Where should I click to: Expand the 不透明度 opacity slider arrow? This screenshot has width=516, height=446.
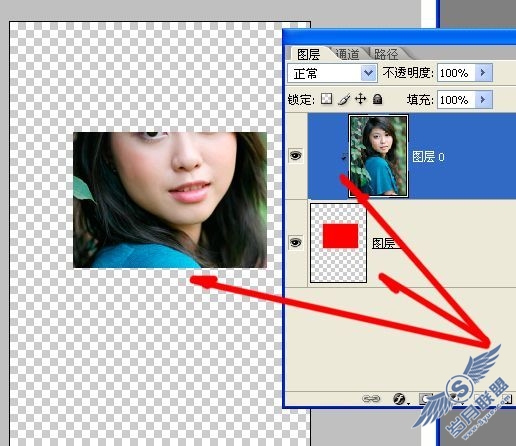pyautogui.click(x=483, y=72)
